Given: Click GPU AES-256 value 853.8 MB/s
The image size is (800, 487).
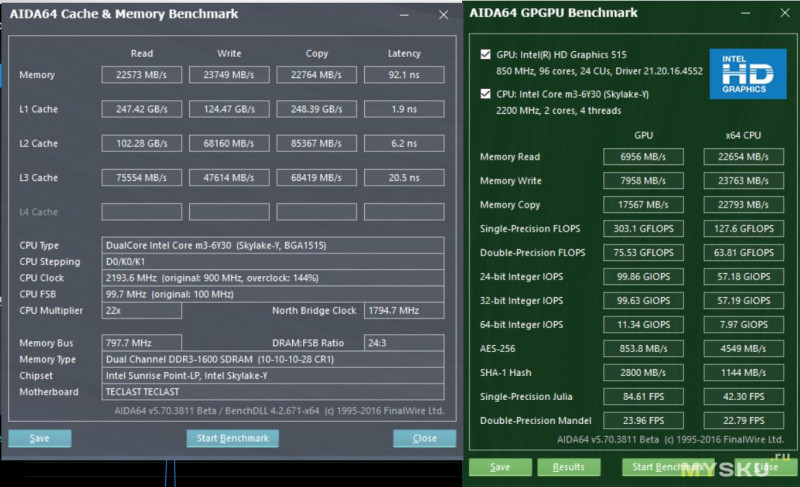Looking at the screenshot, I should (643, 348).
